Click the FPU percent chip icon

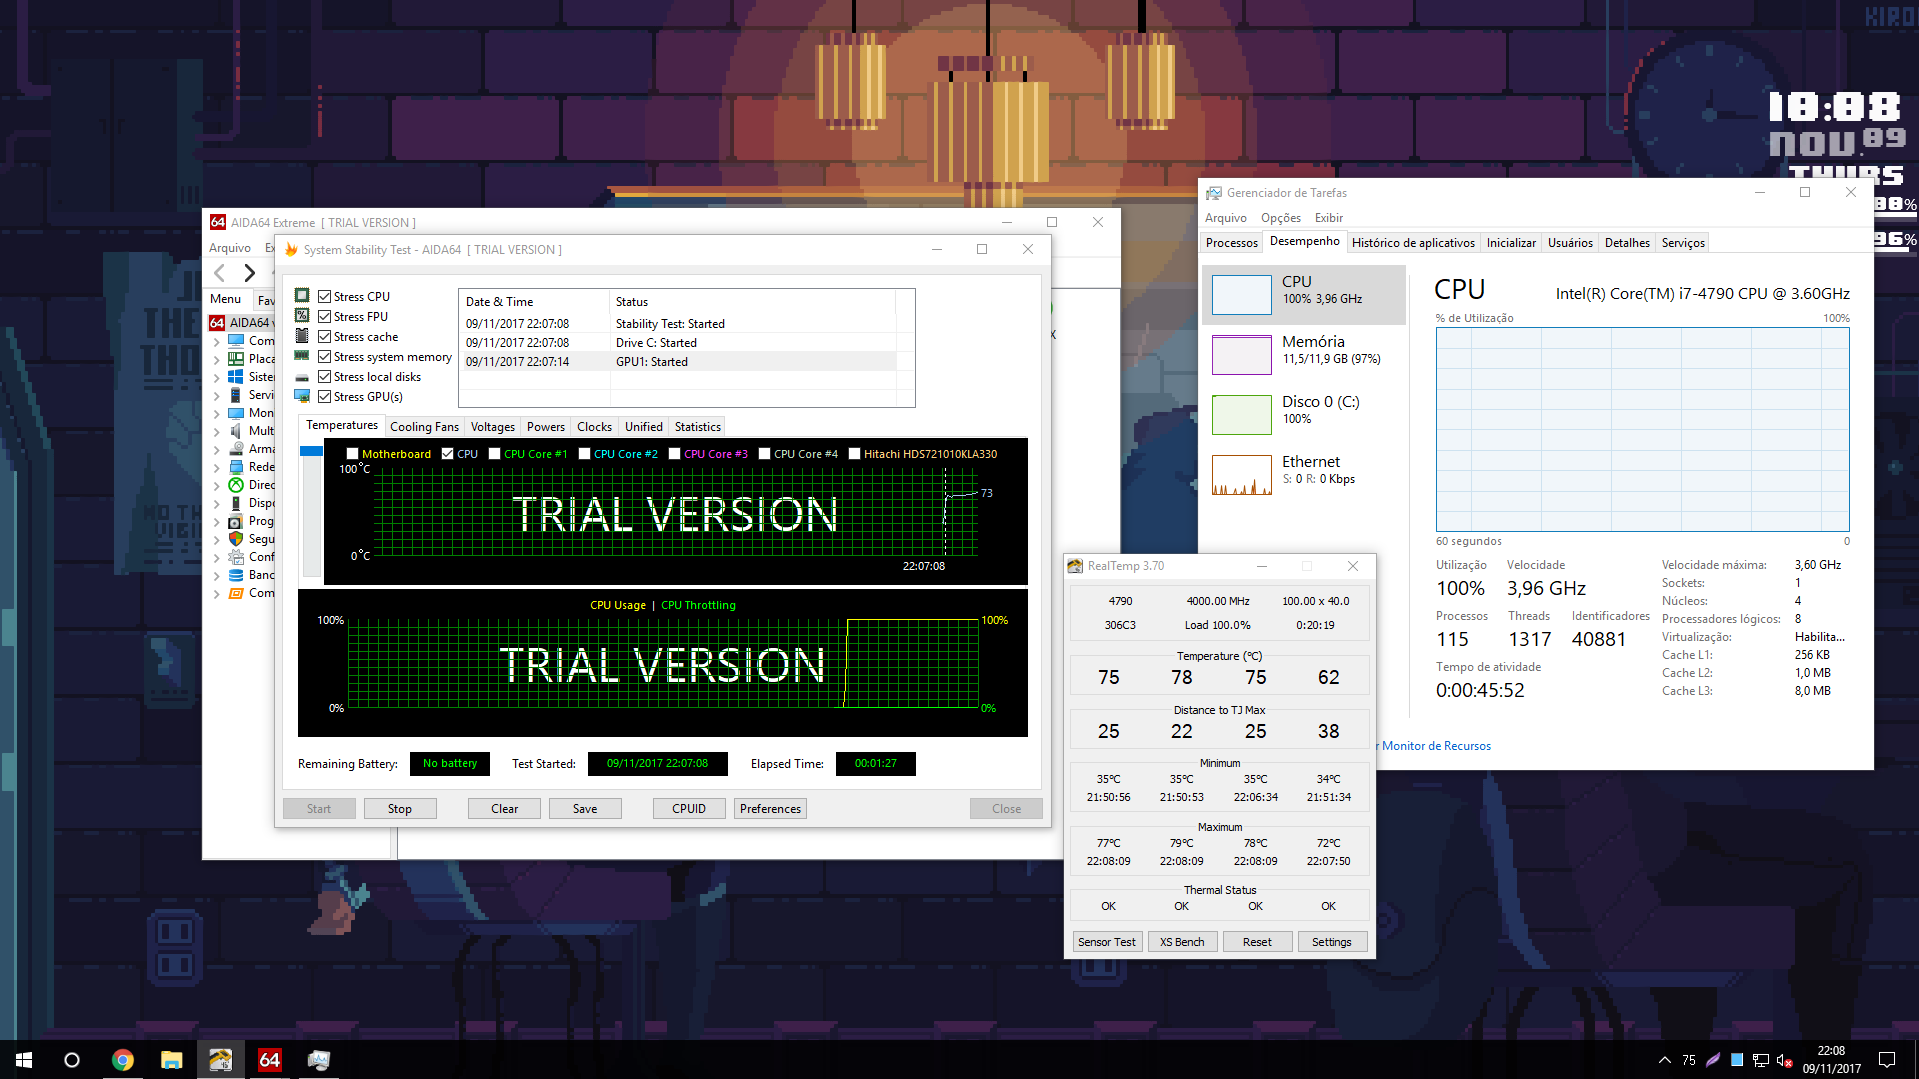pyautogui.click(x=302, y=316)
